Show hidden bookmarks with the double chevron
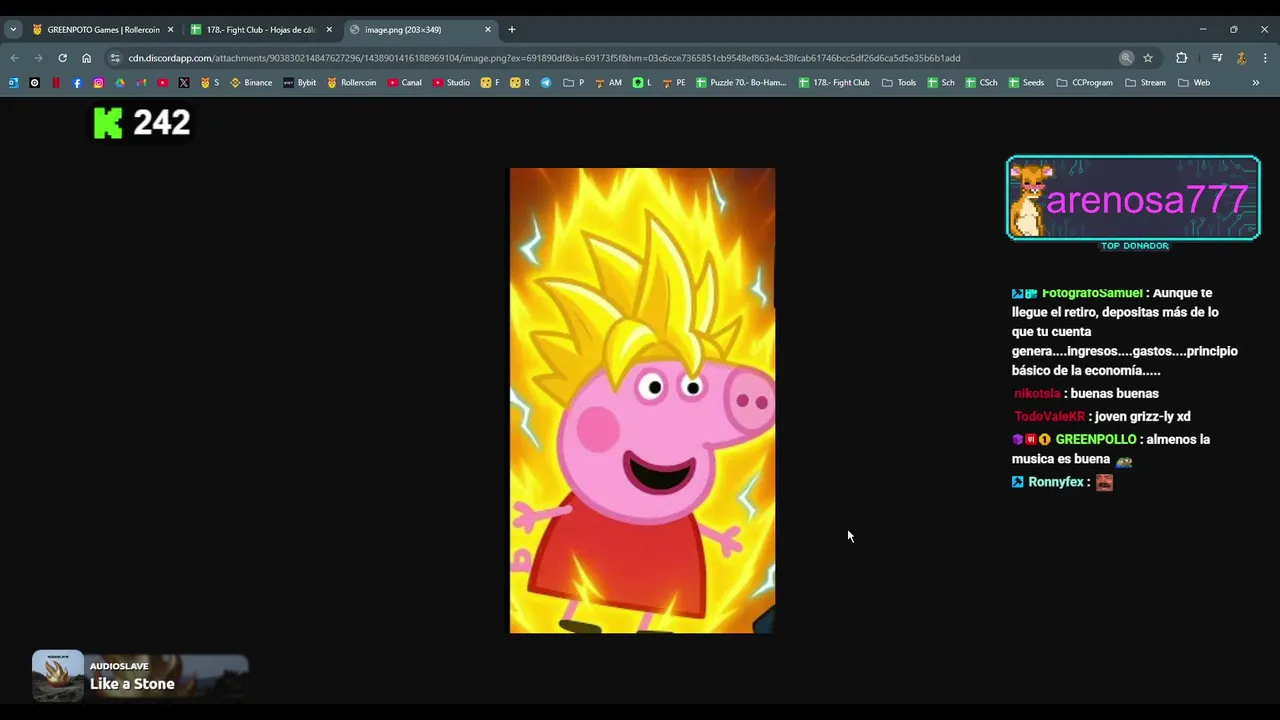Viewport: 1280px width, 720px height. pyautogui.click(x=1256, y=83)
